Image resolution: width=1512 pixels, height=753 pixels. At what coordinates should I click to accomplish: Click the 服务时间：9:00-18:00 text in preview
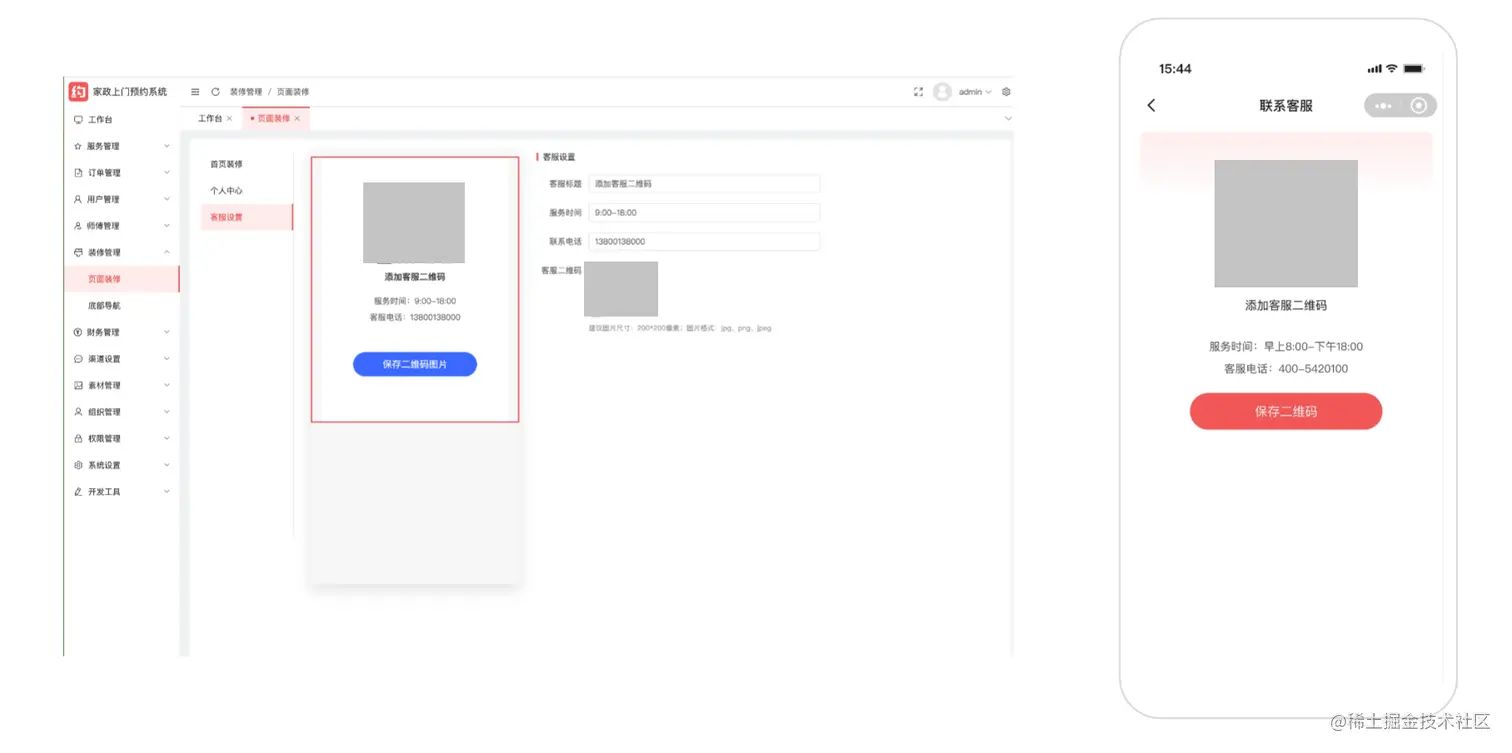click(415, 300)
